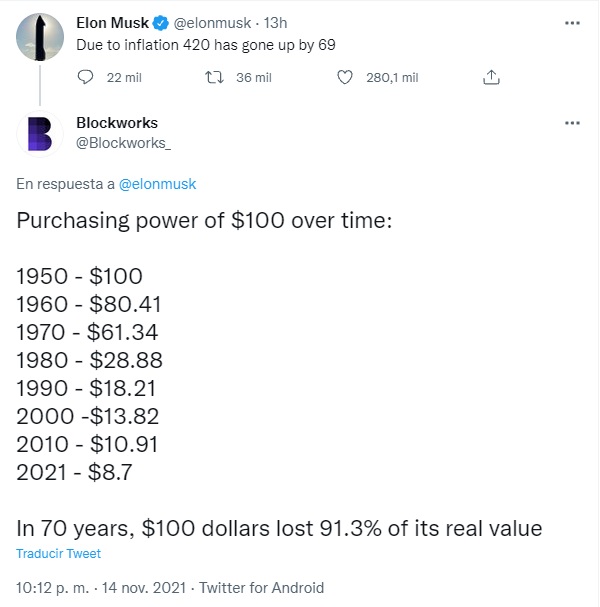
Task: Click Traducir Tweet to translate
Action: point(58,554)
